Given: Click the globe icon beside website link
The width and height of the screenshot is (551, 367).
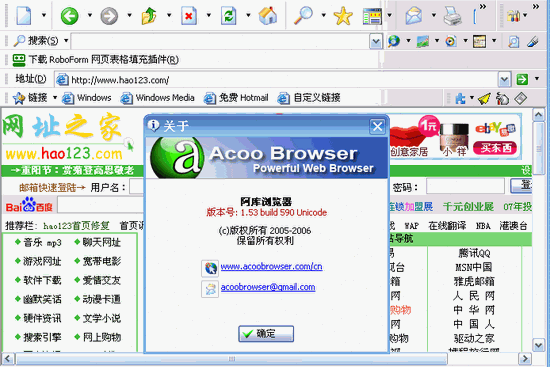Looking at the screenshot, I should tap(210, 268).
